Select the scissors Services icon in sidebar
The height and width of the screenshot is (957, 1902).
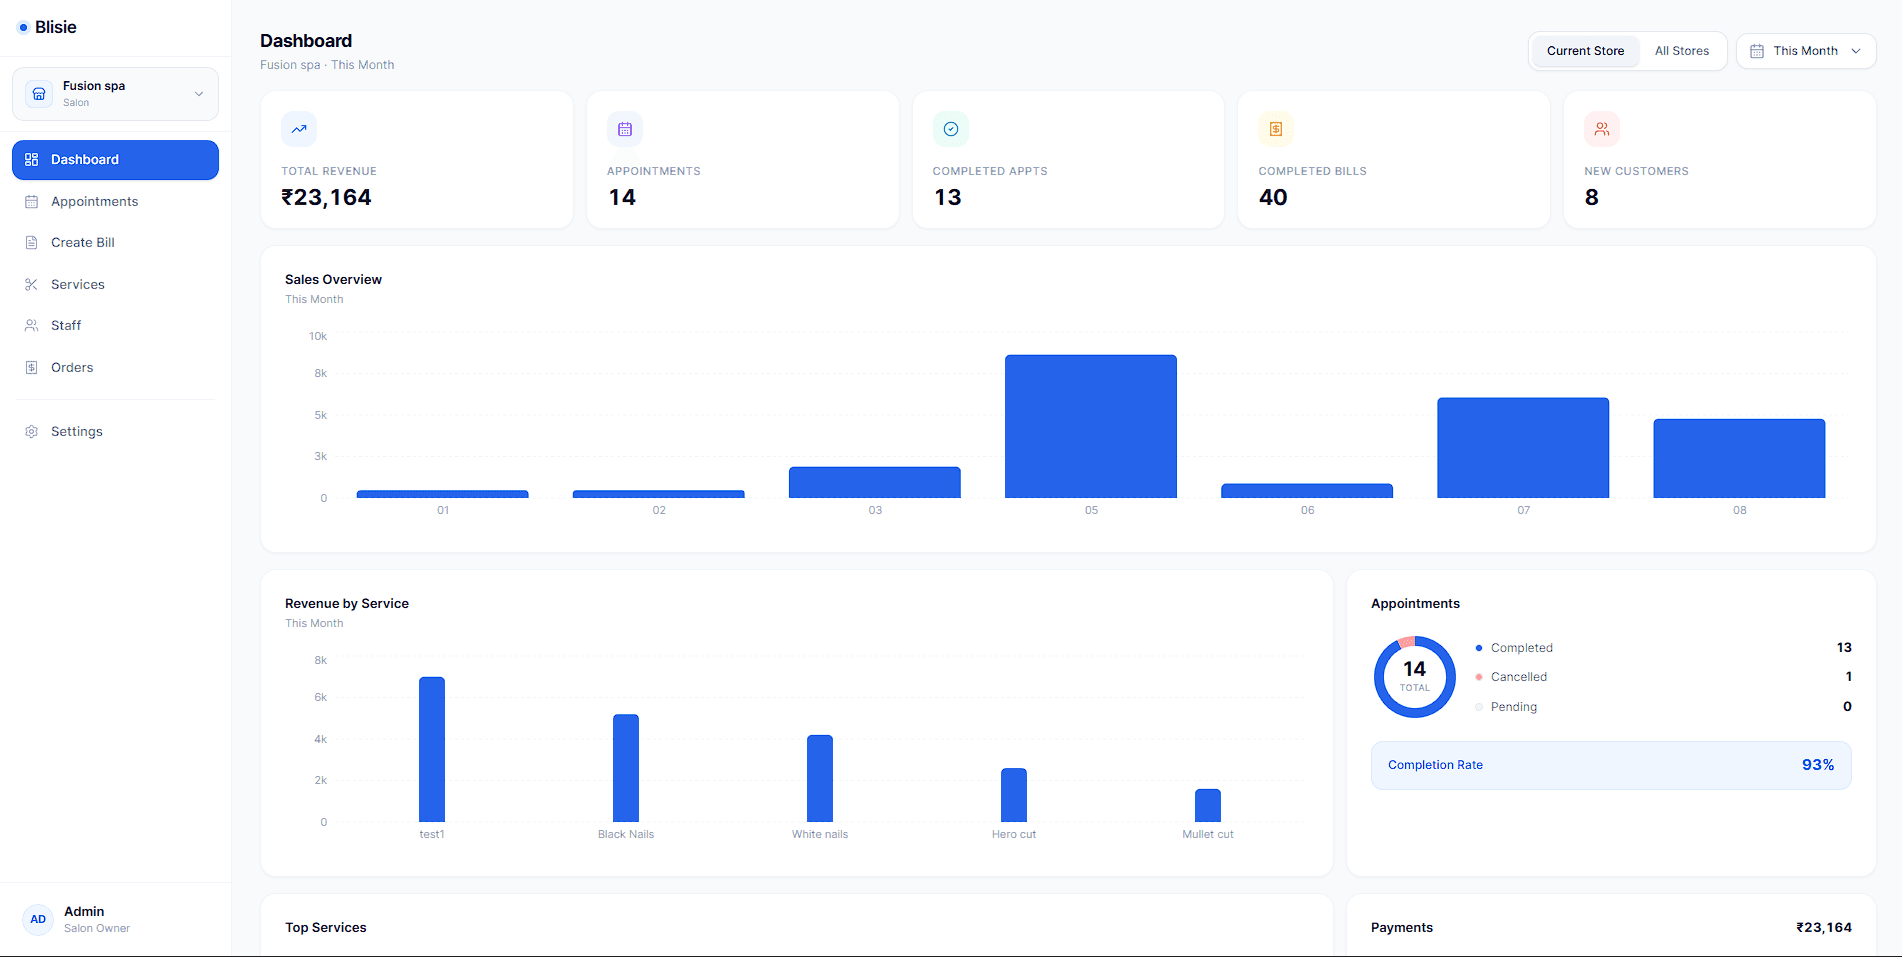(x=32, y=284)
